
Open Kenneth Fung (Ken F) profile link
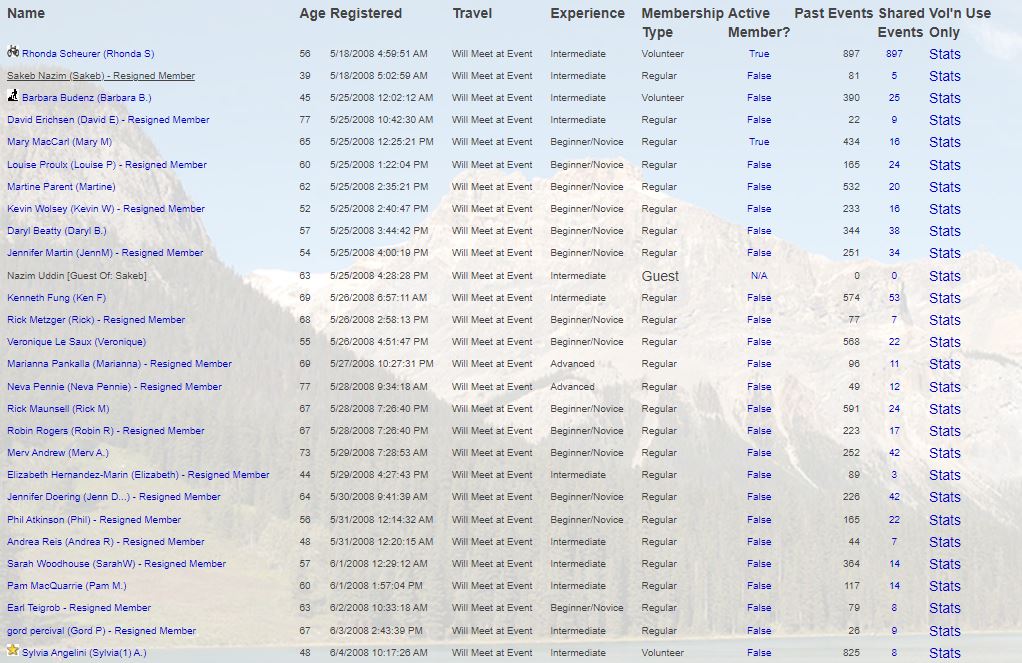point(56,298)
